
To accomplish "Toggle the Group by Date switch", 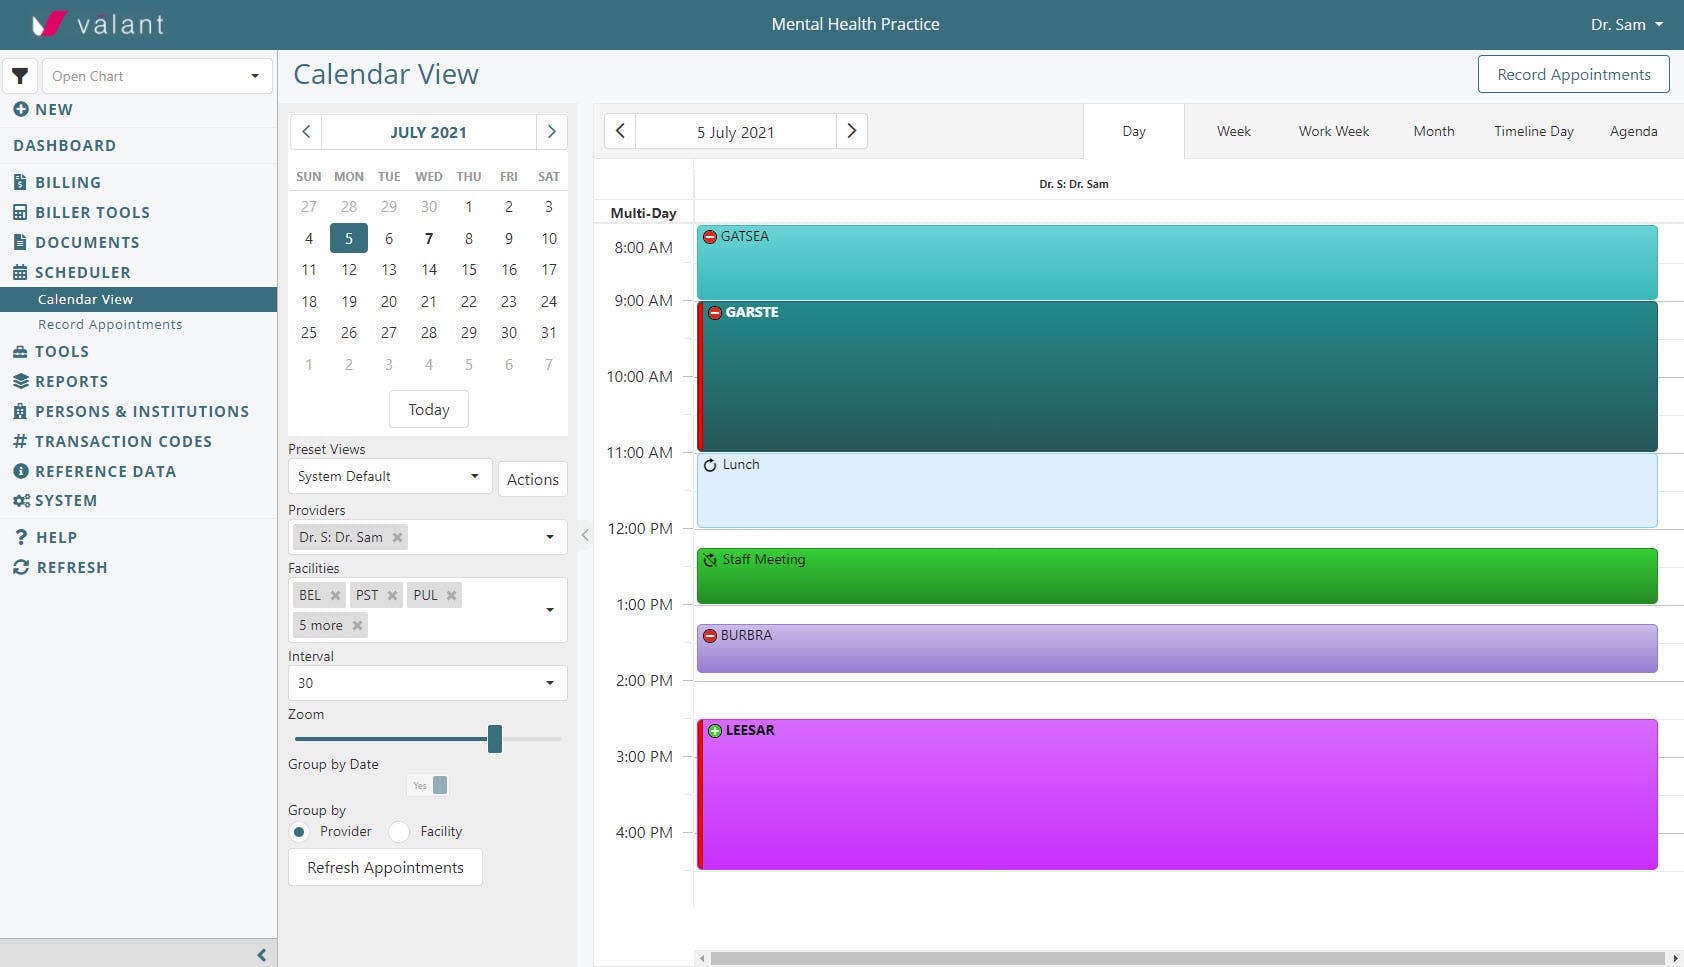I will 427,785.
